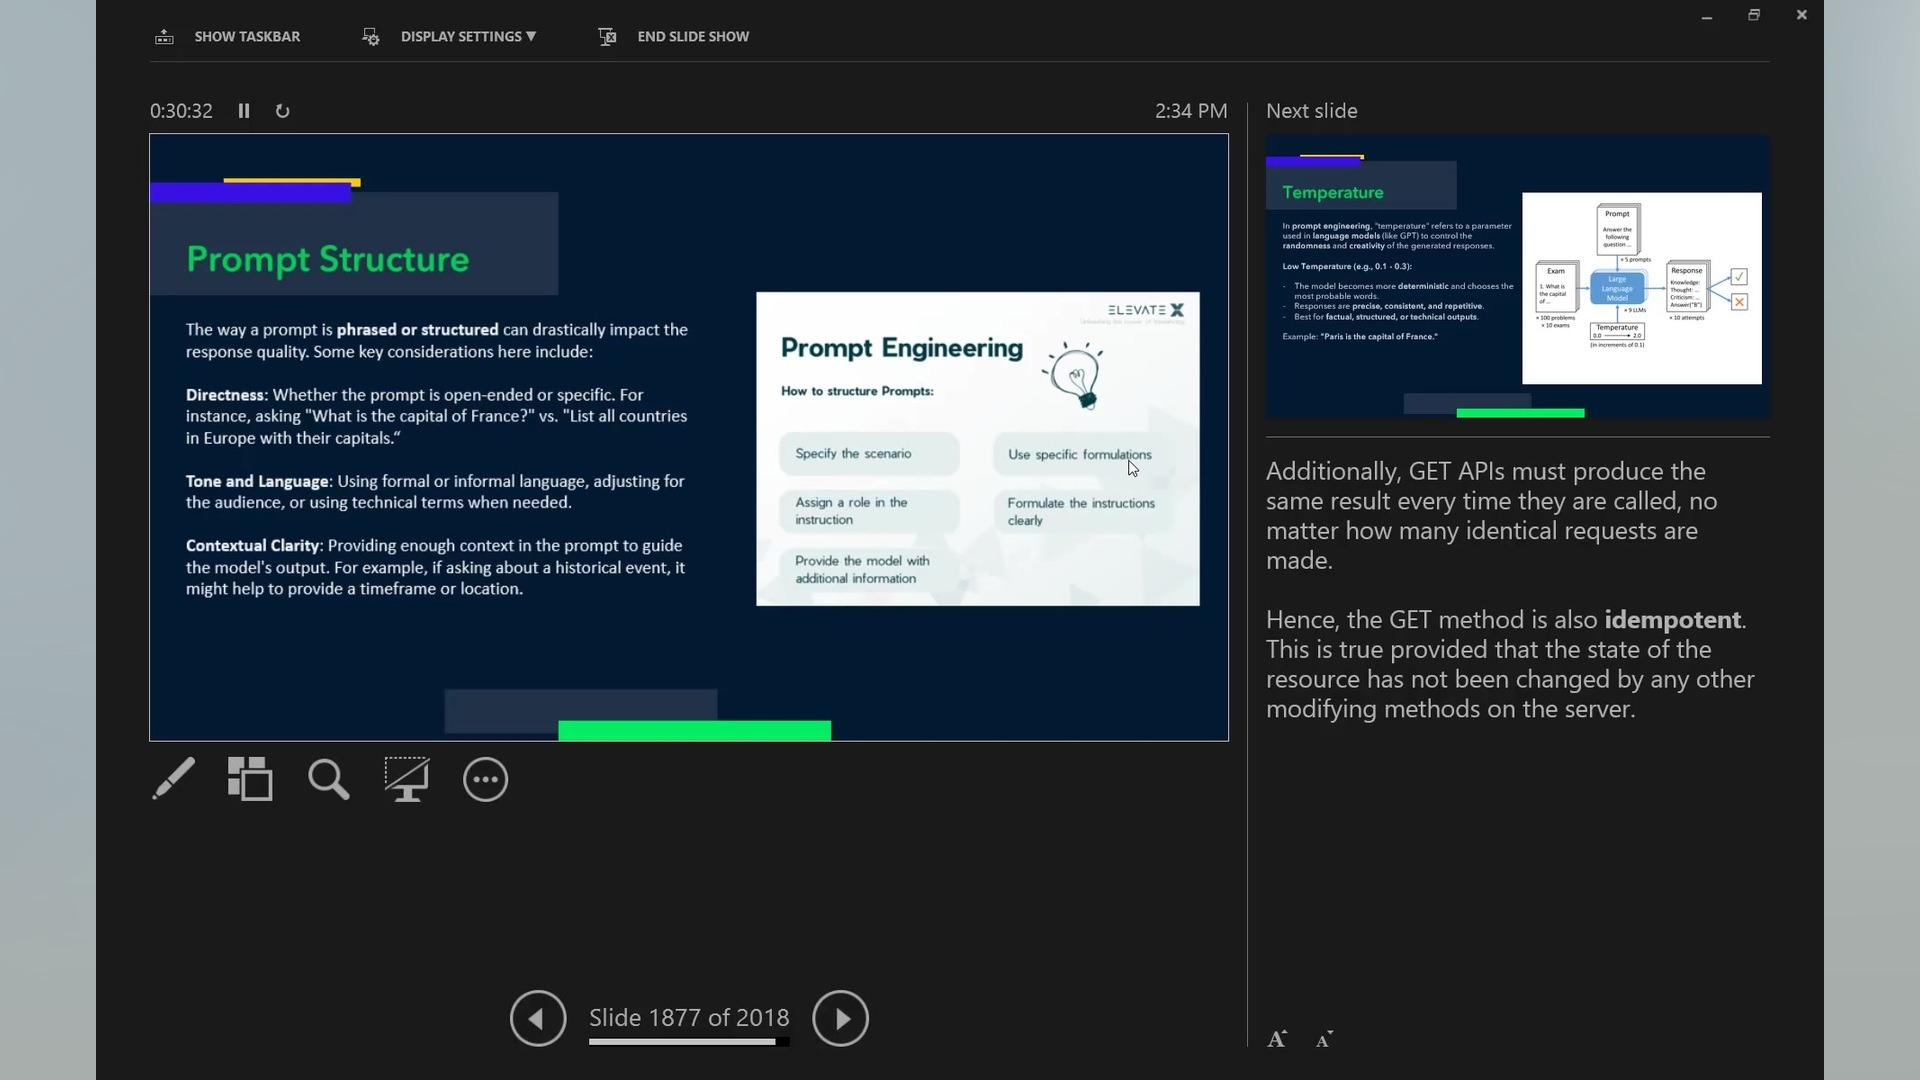Open the pen and laser pointer tools
The image size is (1920, 1080).
(174, 779)
